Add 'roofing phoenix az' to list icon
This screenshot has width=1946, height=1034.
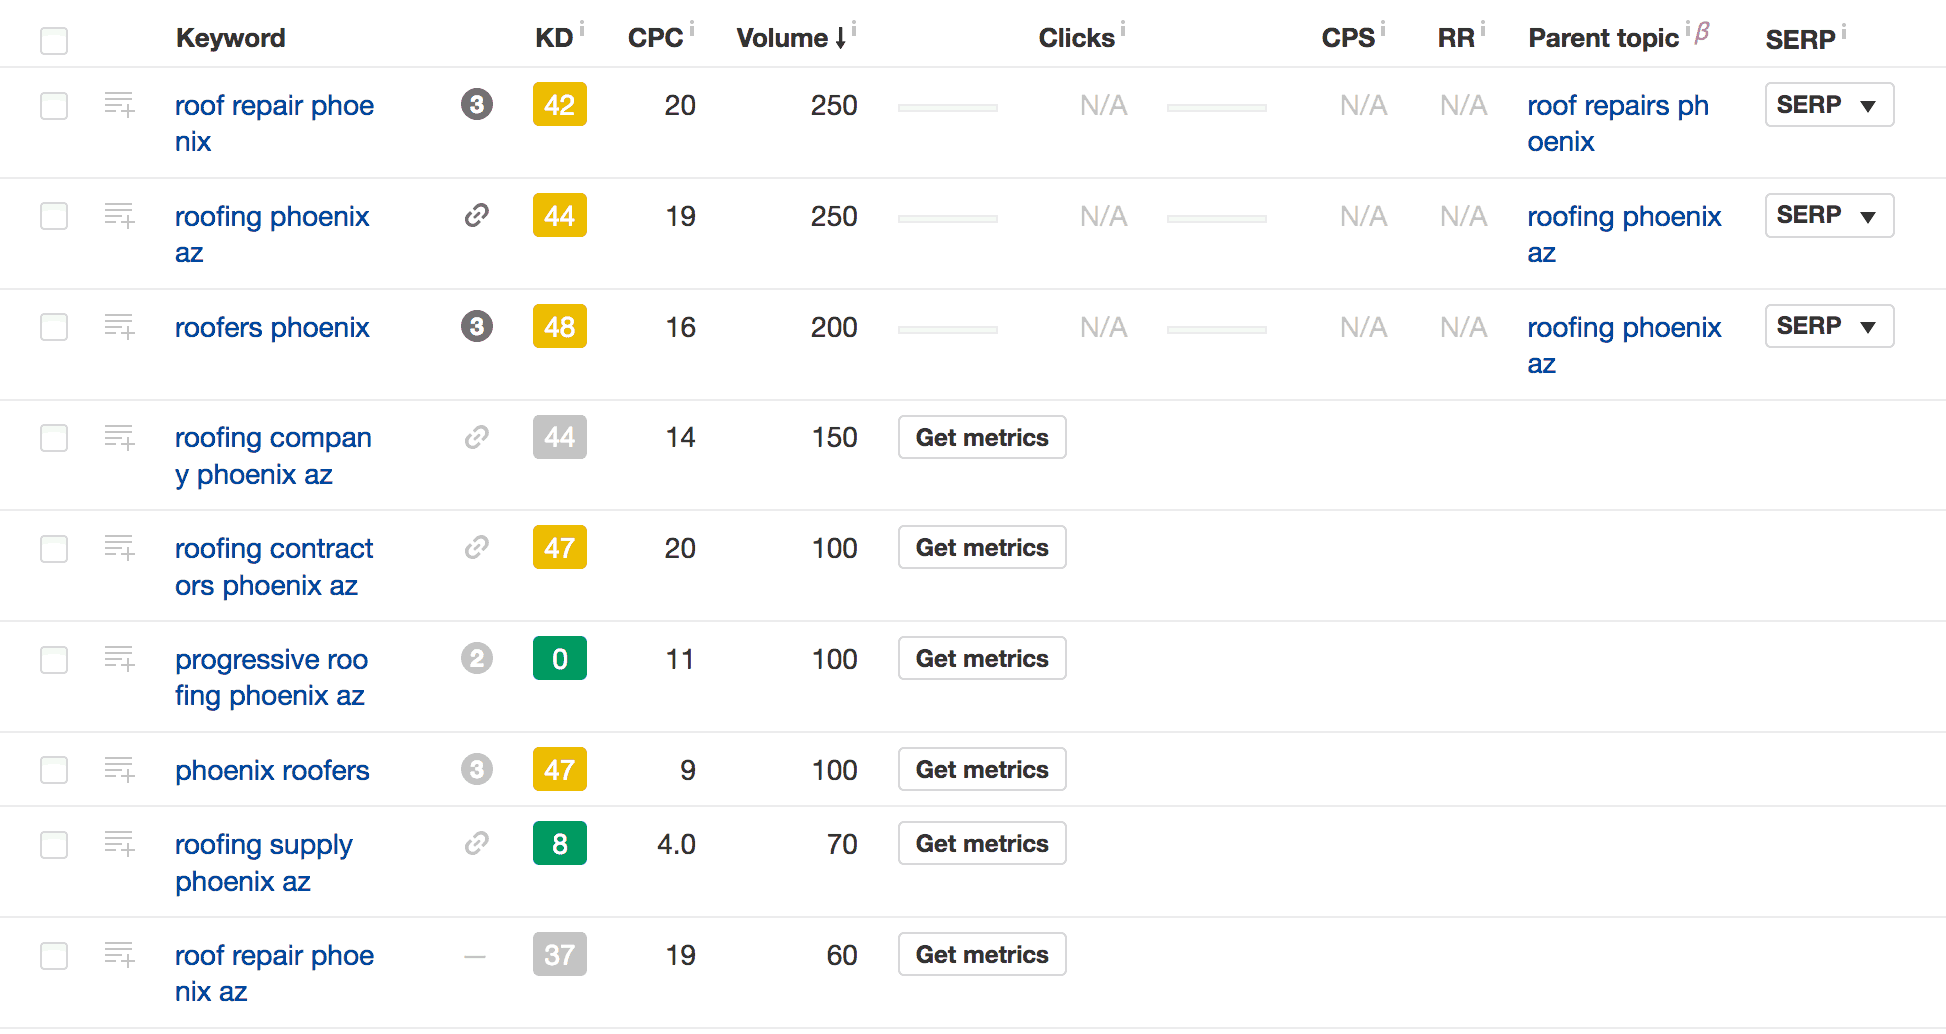120,215
